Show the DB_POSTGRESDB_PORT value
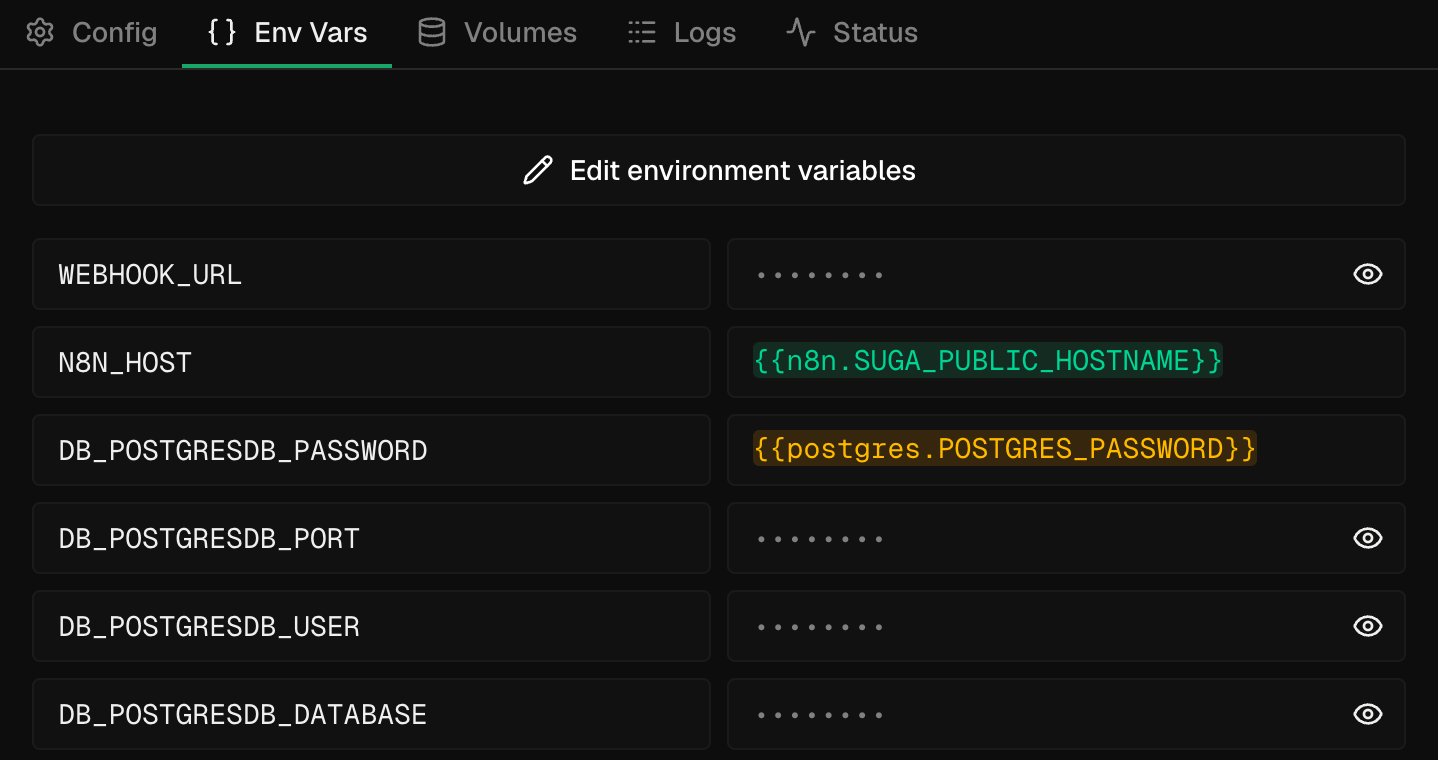1438x760 pixels. click(x=1367, y=538)
